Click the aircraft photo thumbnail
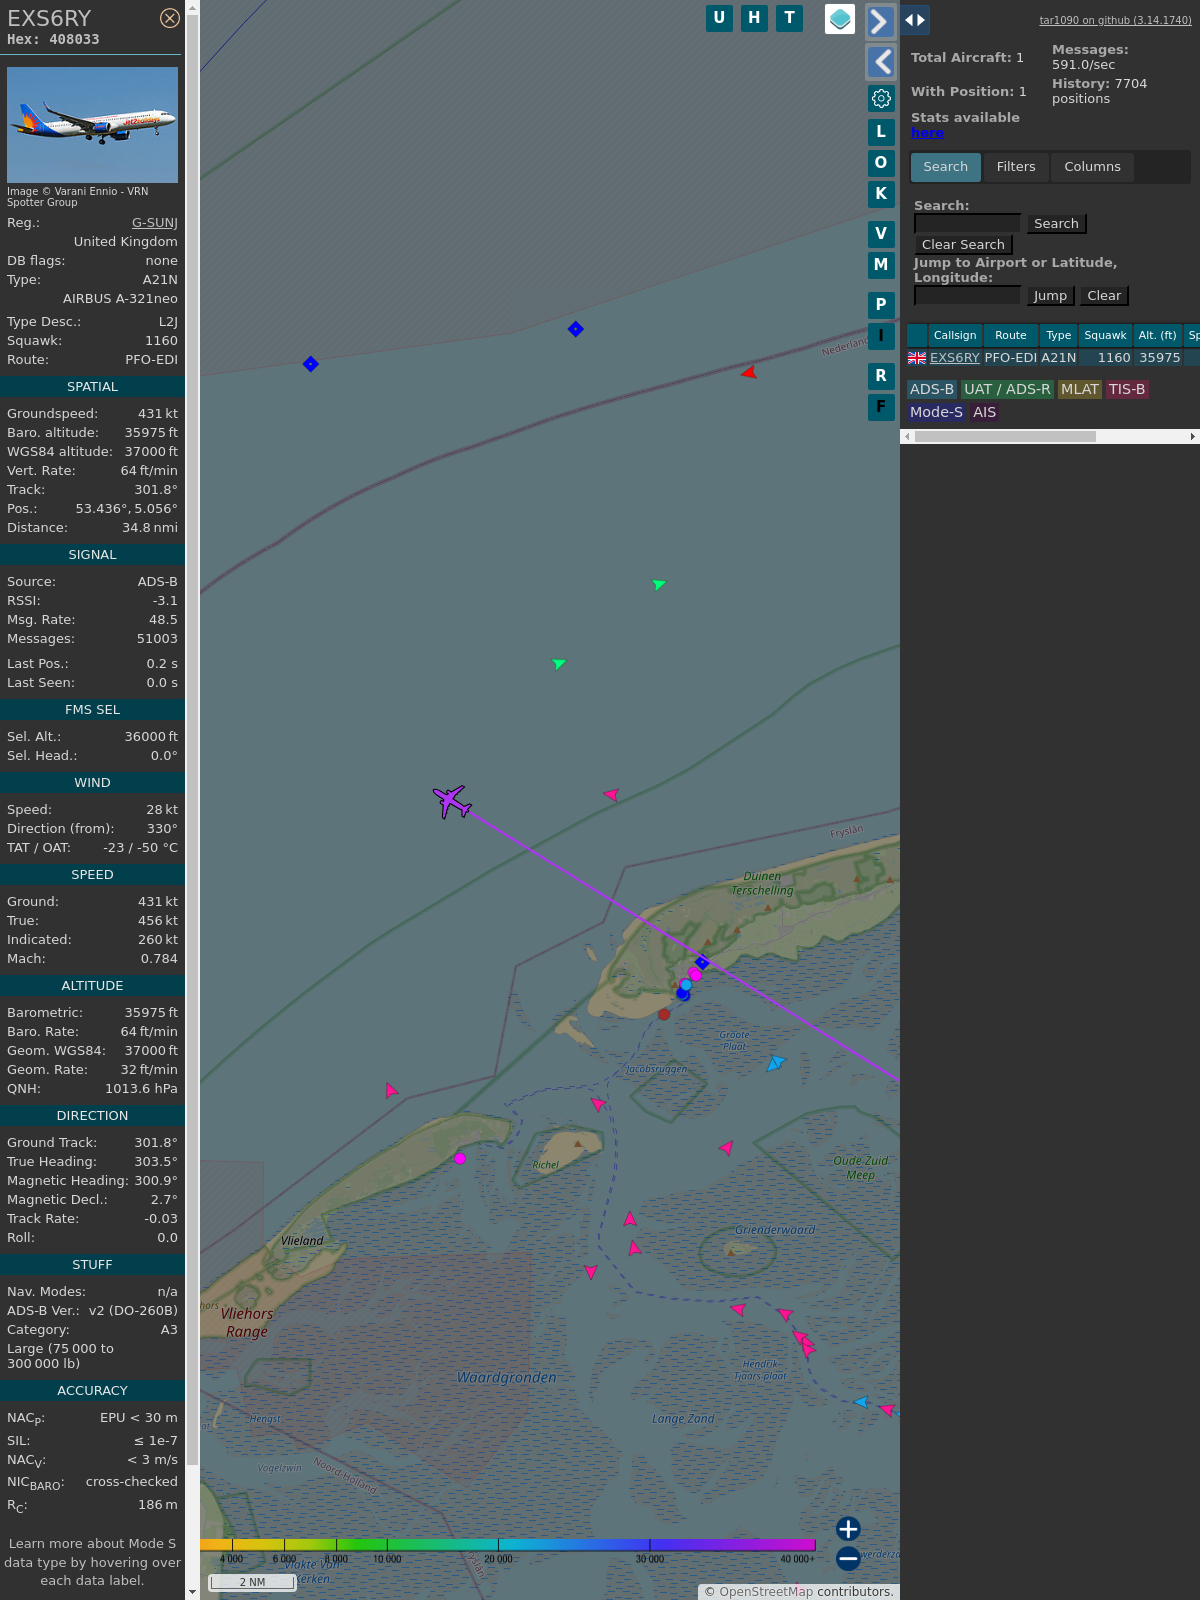 pyautogui.click(x=92, y=125)
